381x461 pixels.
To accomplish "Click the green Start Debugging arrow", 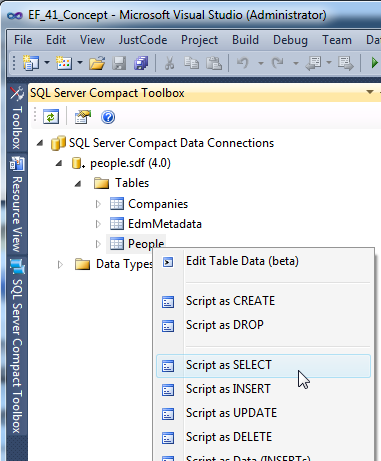I will tap(374, 63).
